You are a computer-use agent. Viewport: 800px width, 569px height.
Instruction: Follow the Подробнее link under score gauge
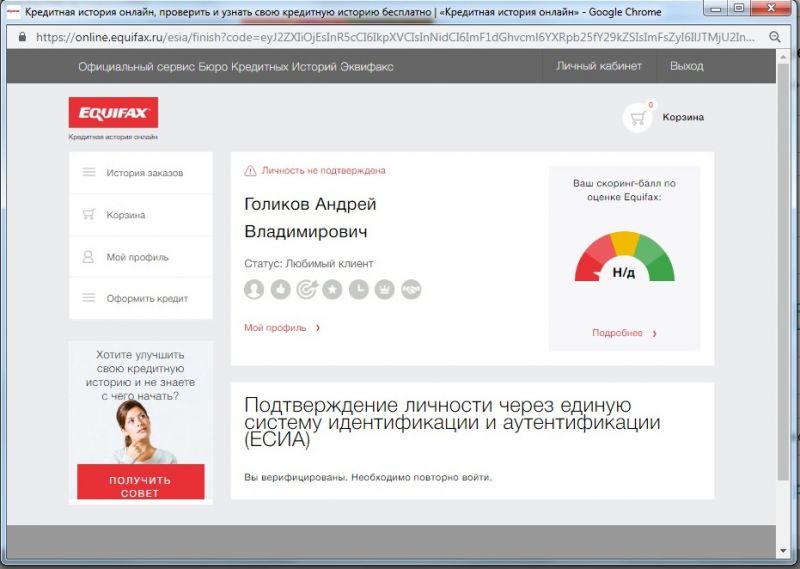click(x=617, y=333)
